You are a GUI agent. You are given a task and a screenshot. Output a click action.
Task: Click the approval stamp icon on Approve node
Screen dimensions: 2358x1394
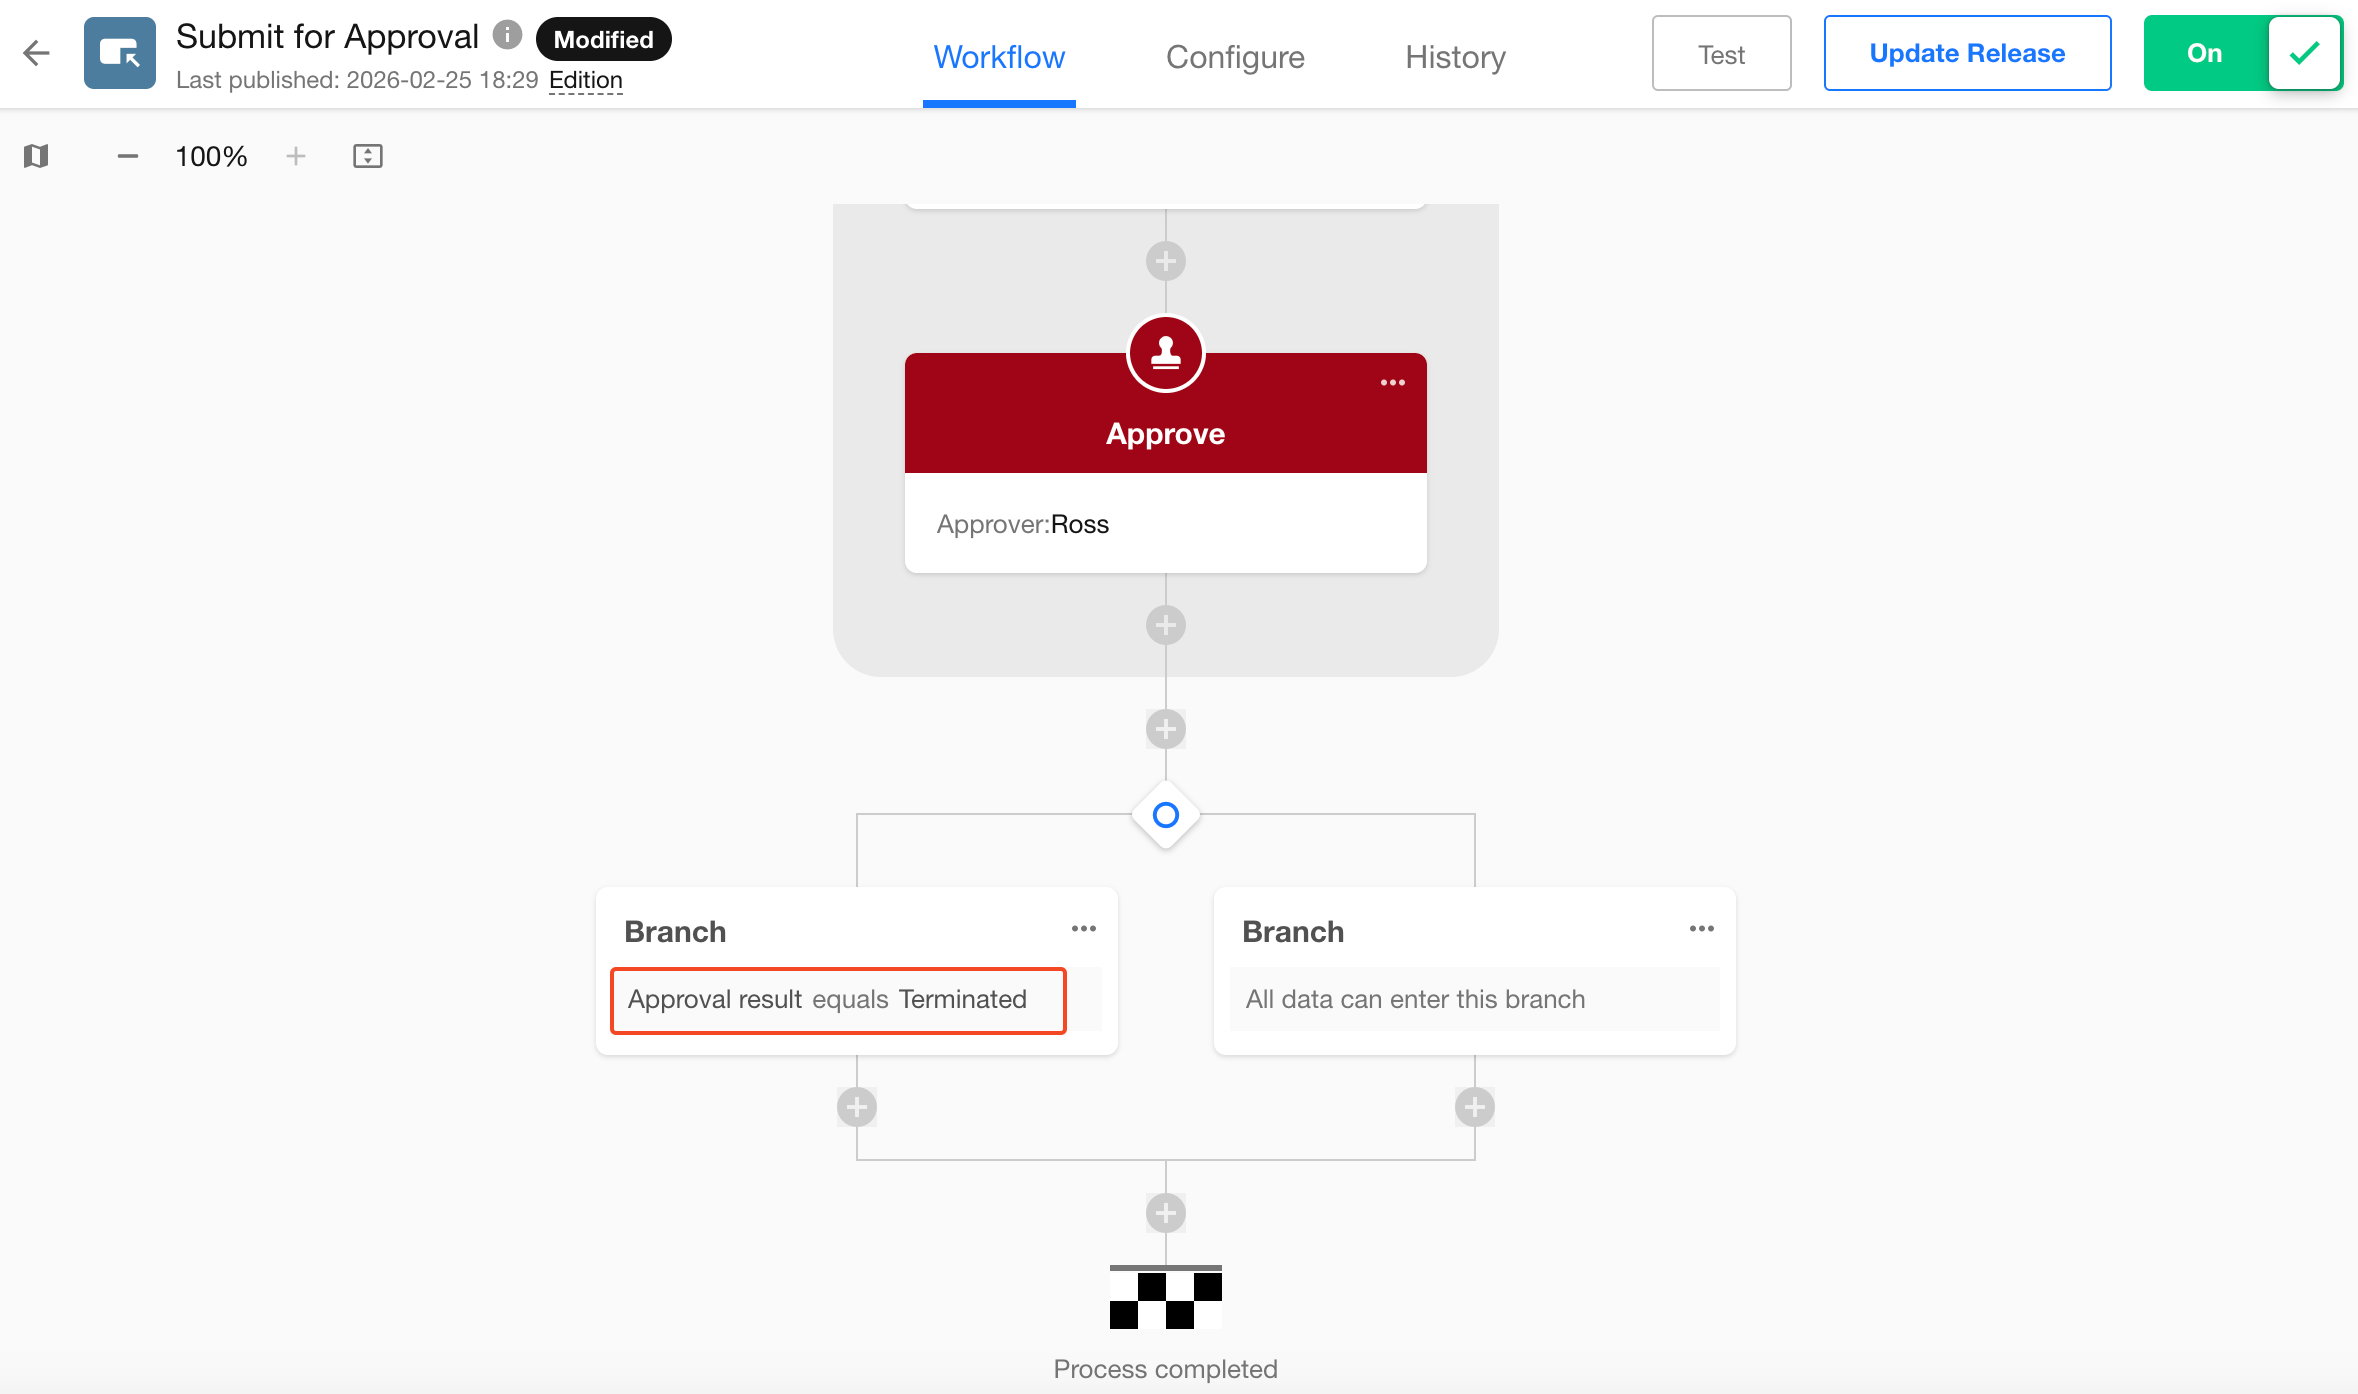1165,353
